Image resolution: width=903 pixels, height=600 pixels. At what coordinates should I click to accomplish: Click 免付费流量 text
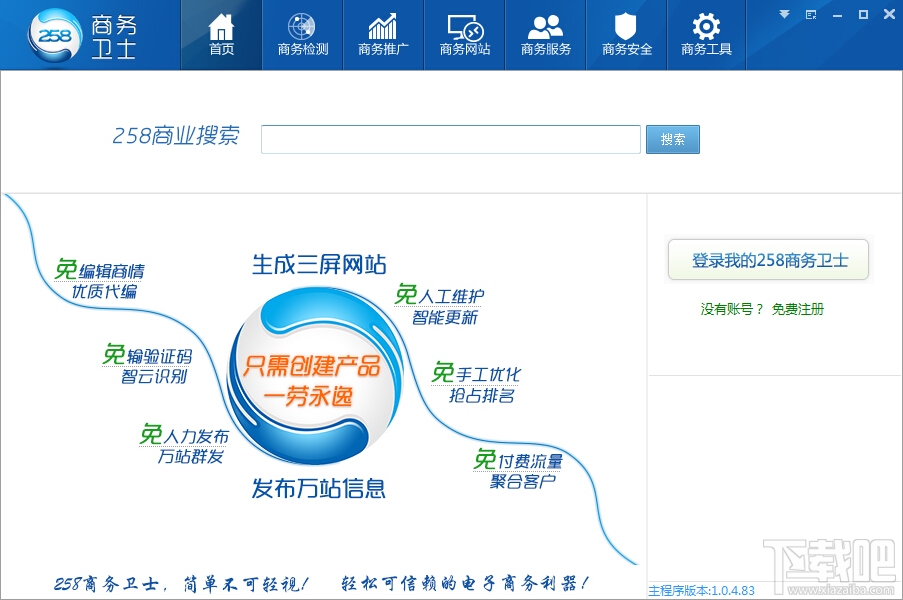pos(518,460)
